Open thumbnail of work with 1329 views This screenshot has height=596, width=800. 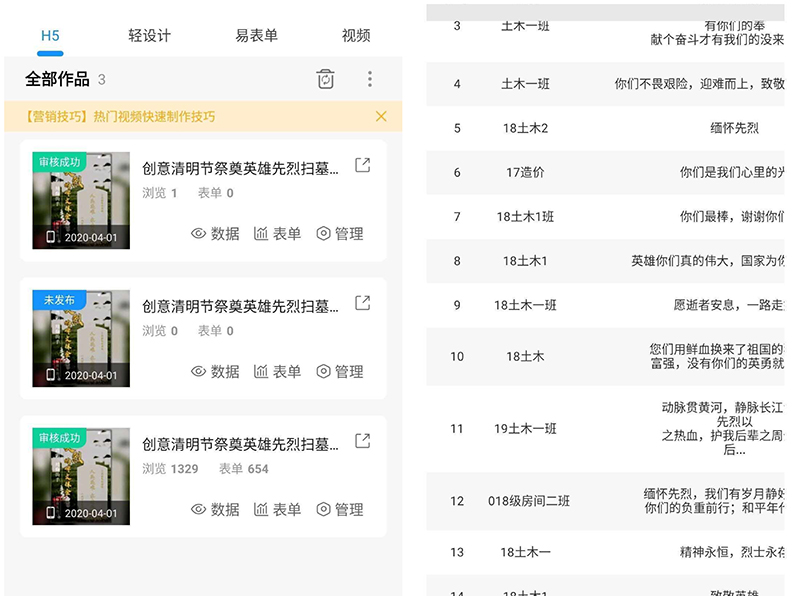click(81, 476)
